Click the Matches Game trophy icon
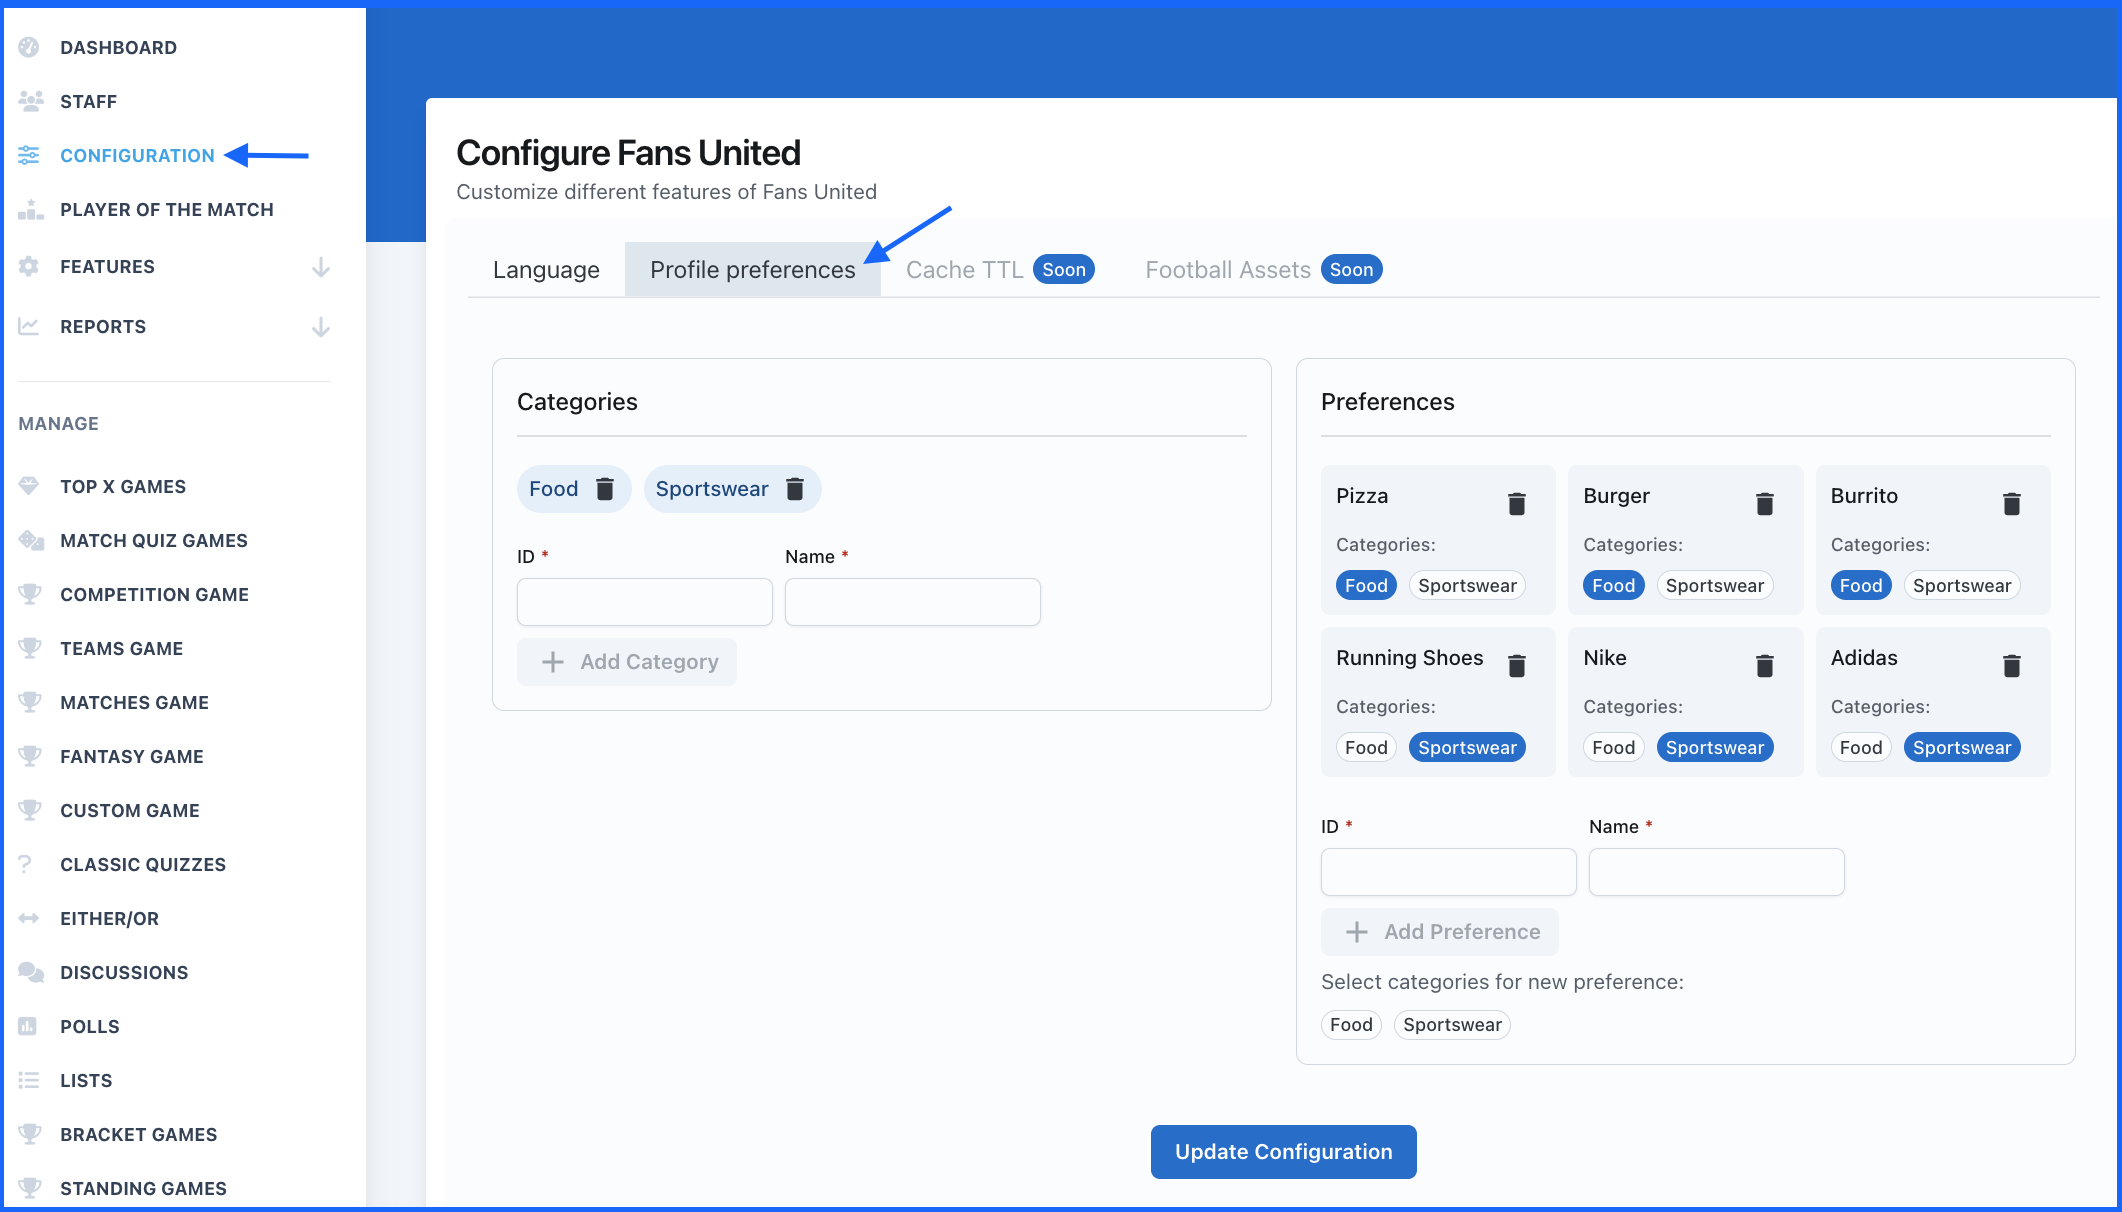The width and height of the screenshot is (2122, 1212). [30, 702]
